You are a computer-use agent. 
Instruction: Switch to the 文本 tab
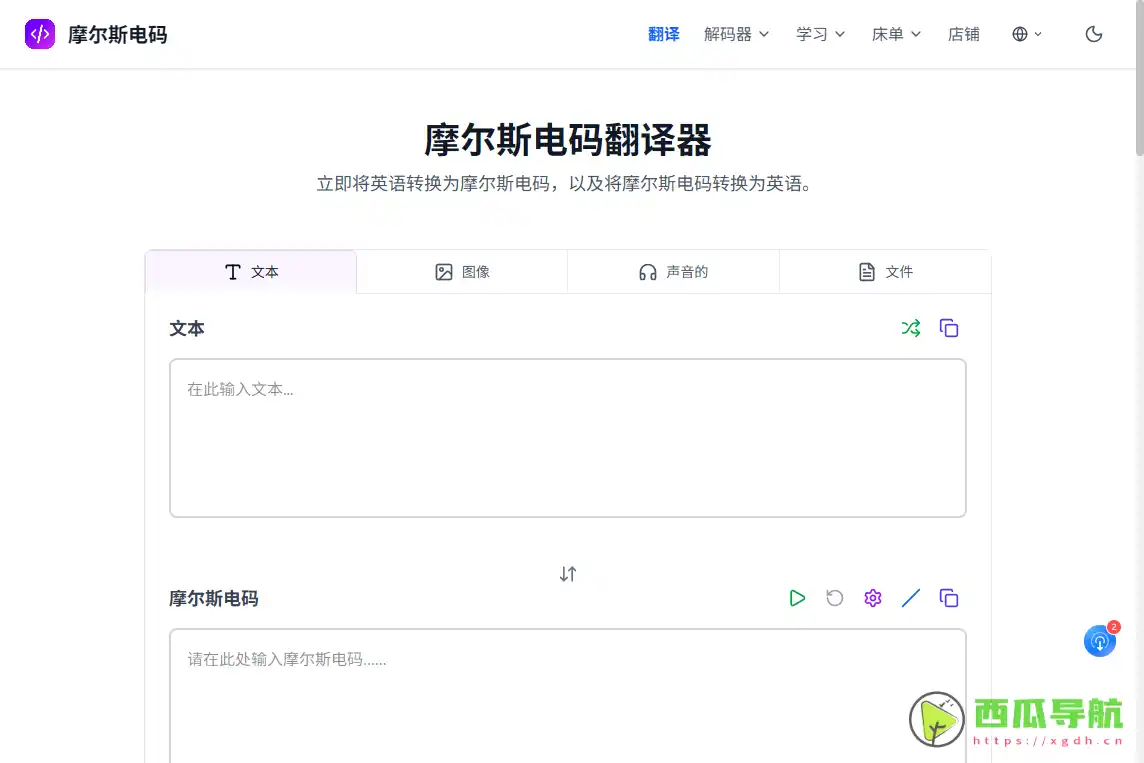[251, 272]
